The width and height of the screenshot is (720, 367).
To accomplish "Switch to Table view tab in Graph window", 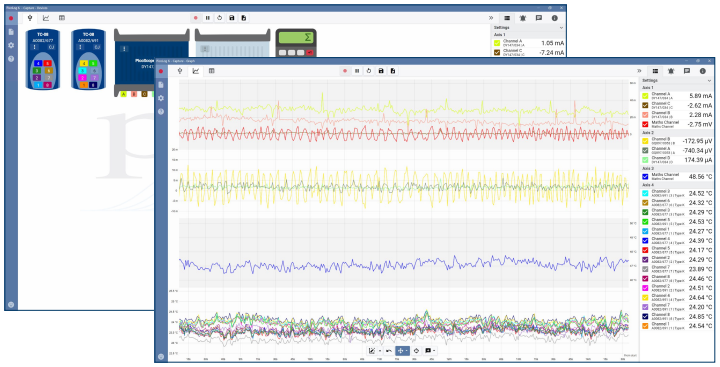I will pos(211,71).
